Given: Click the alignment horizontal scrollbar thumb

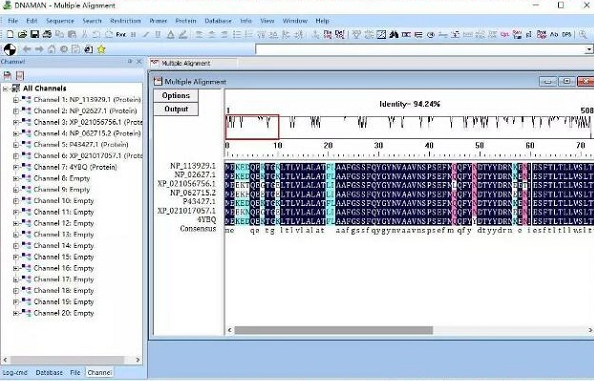Looking at the screenshot, I should click(x=333, y=330).
